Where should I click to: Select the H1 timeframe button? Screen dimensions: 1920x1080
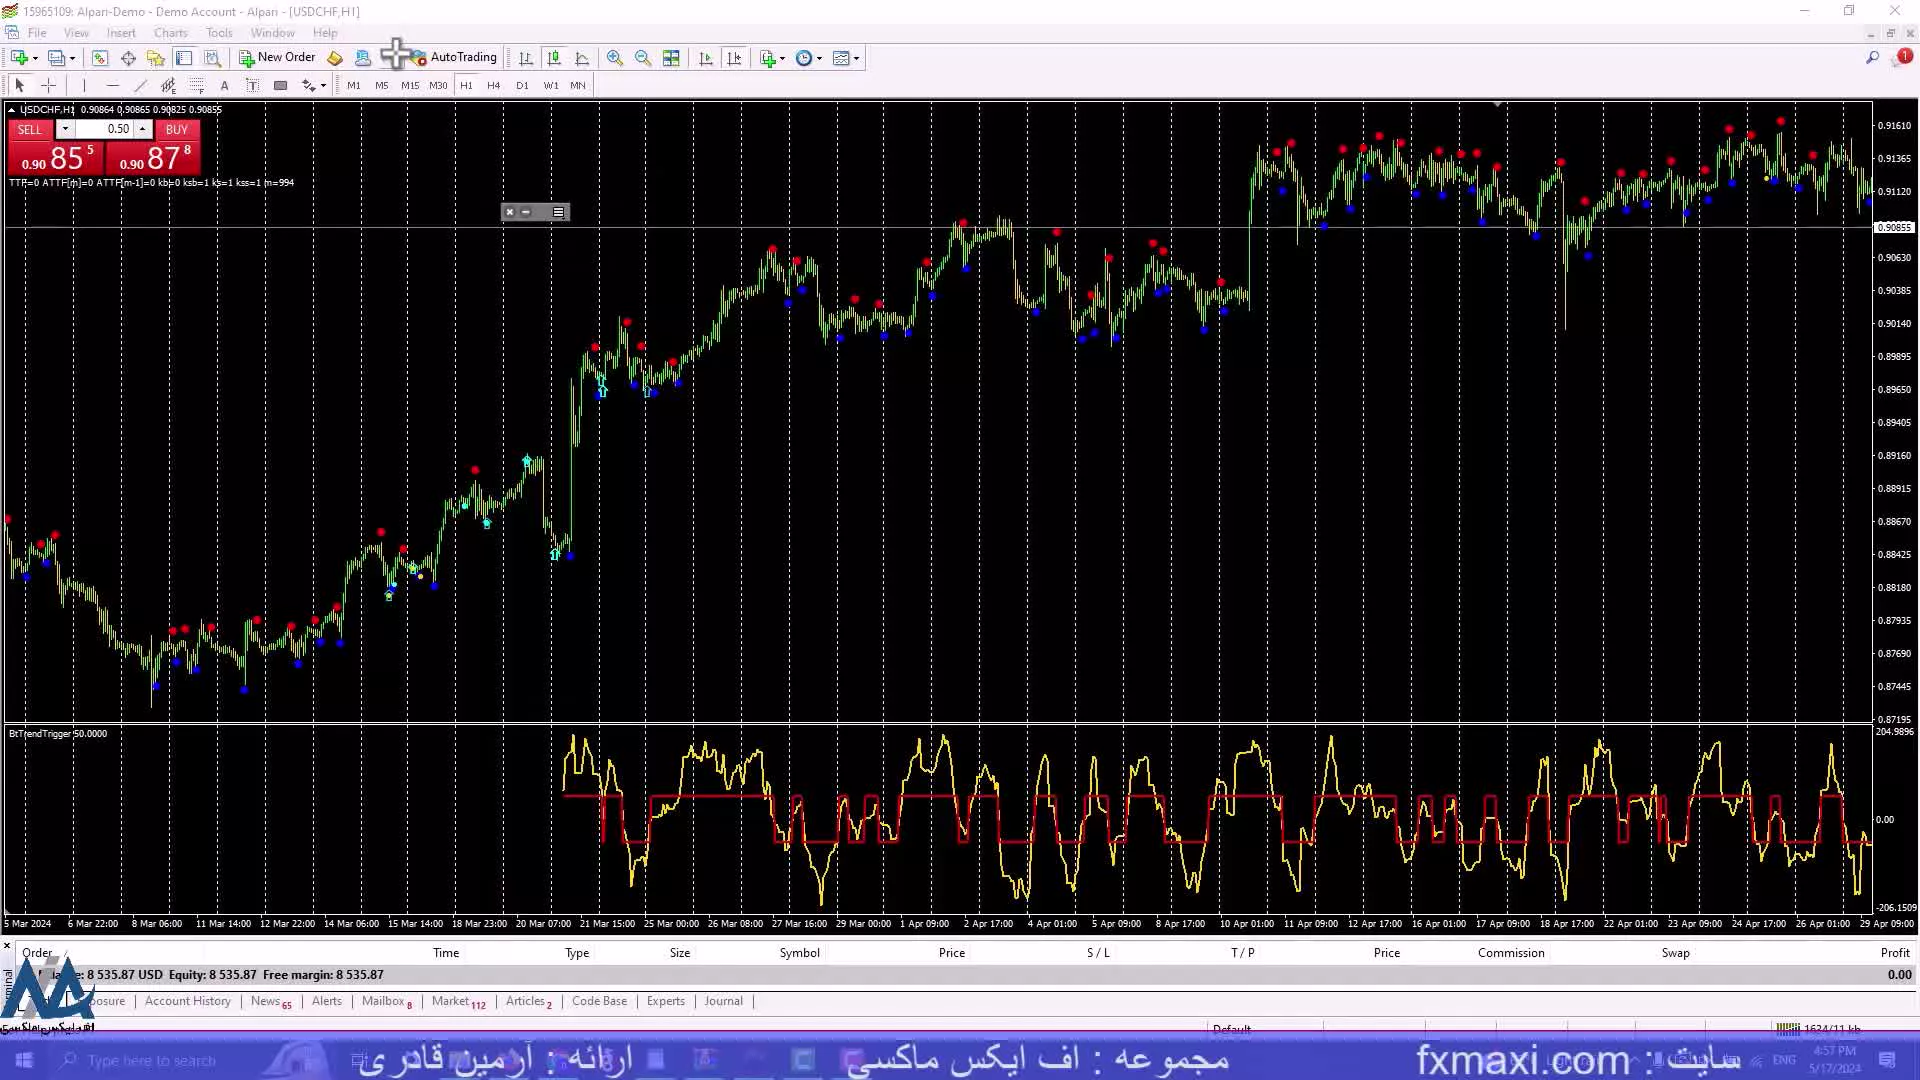[x=465, y=84]
